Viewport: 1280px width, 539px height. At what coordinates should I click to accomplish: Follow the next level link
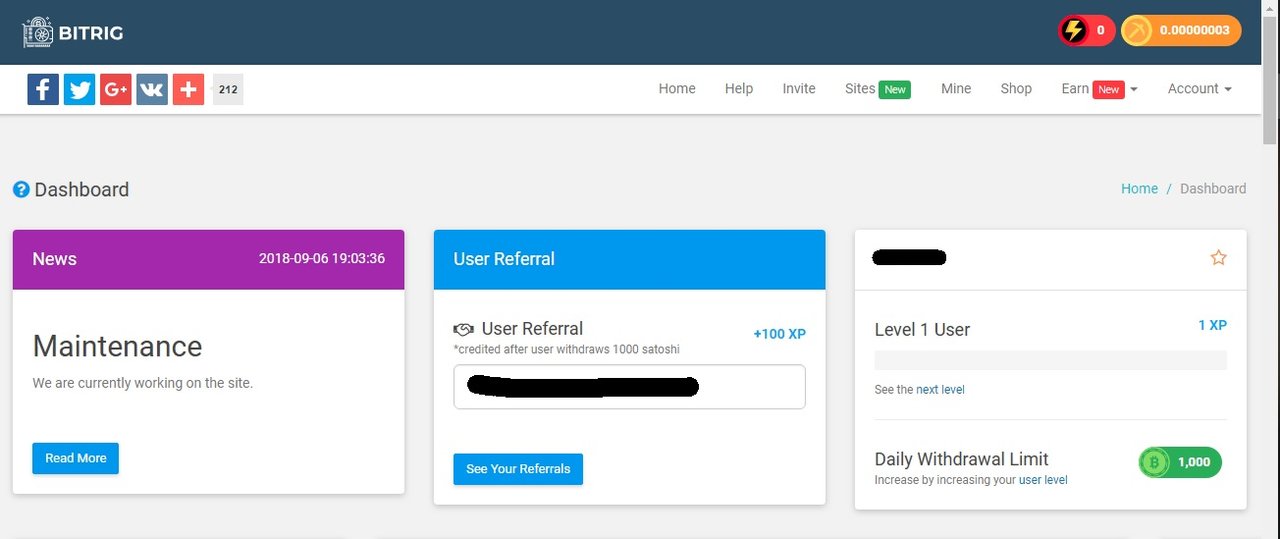coord(940,390)
